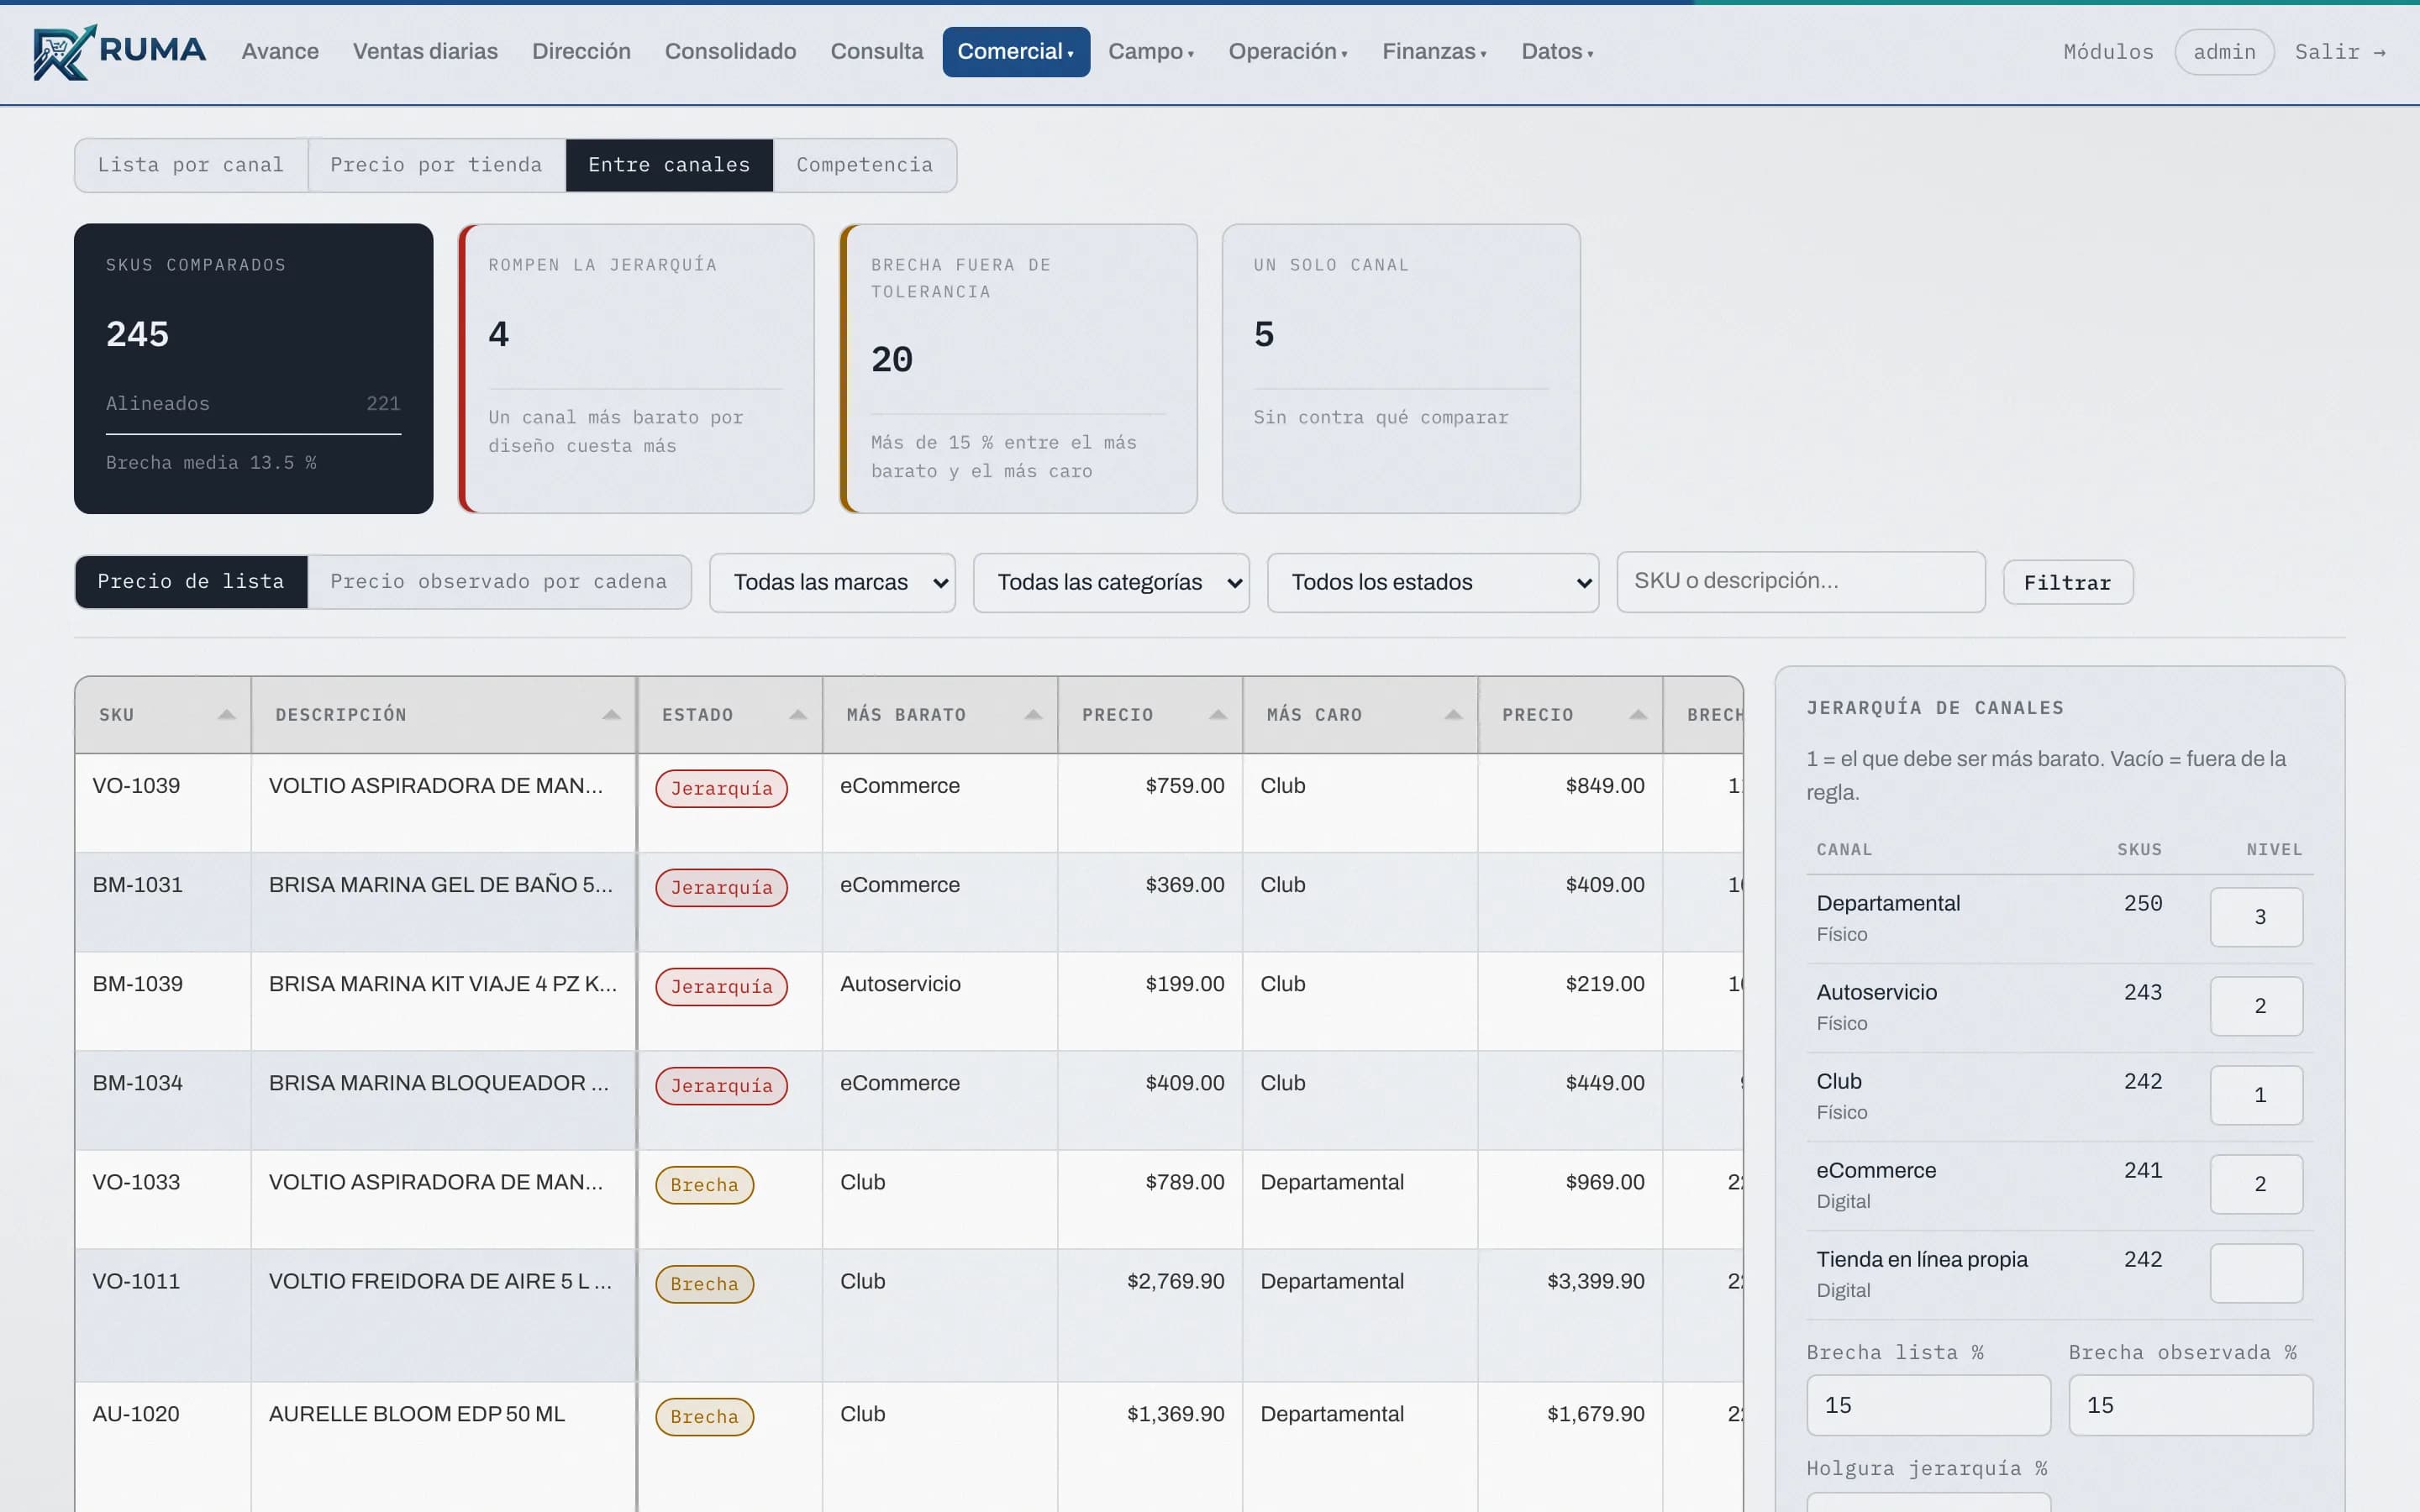Switch to the Competencia tab
Image resolution: width=2420 pixels, height=1512 pixels.
[x=864, y=165]
